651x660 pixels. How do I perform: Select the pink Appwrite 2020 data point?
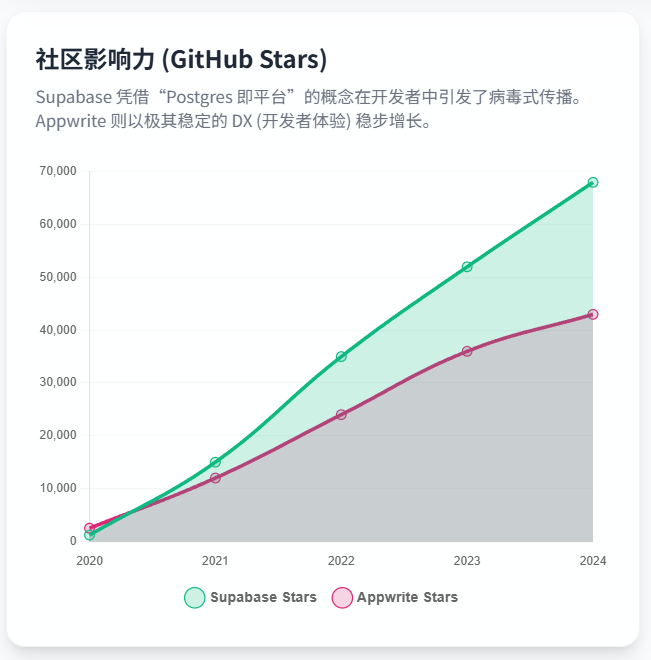click(x=89, y=528)
